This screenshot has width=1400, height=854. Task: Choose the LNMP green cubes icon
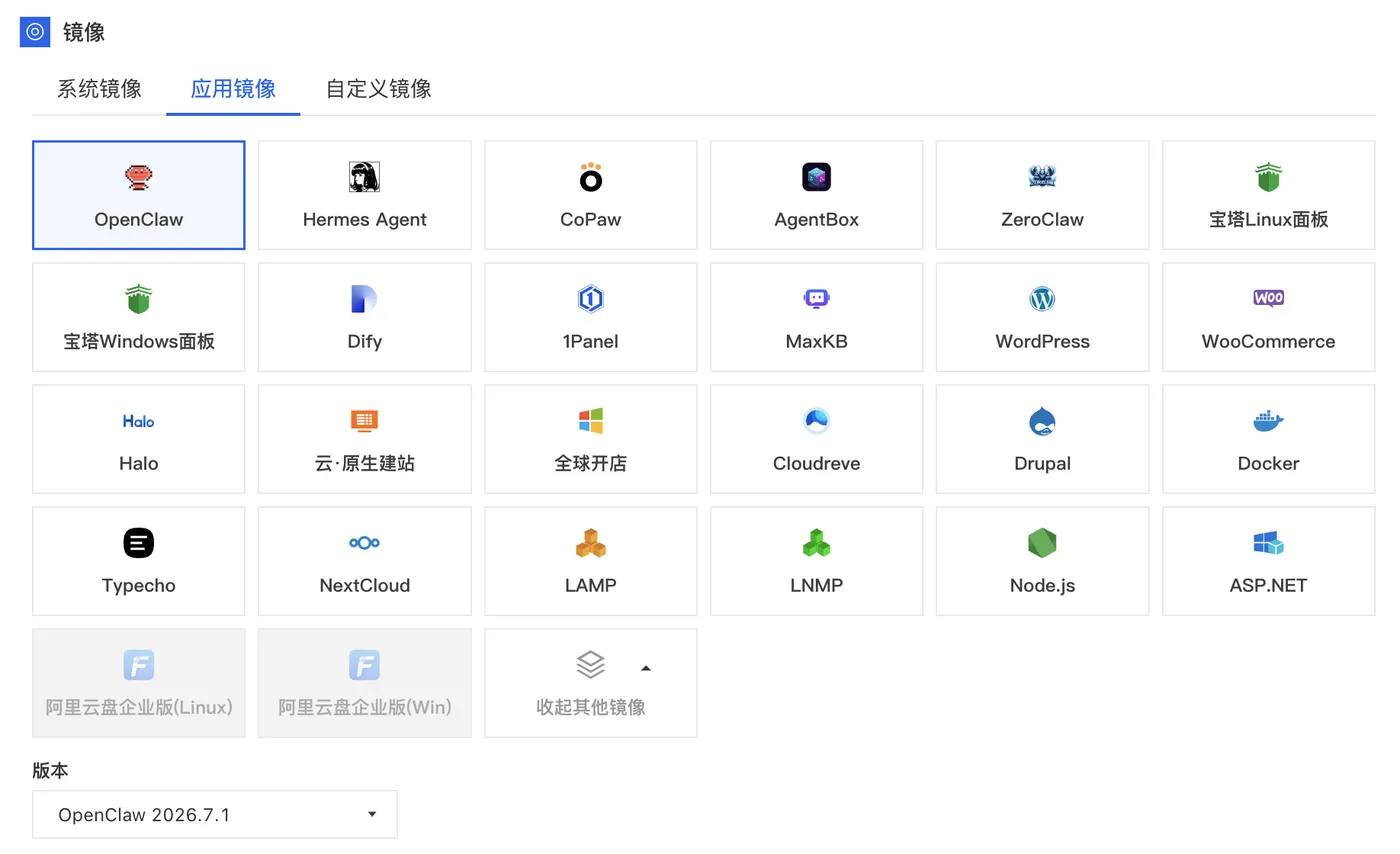click(817, 543)
